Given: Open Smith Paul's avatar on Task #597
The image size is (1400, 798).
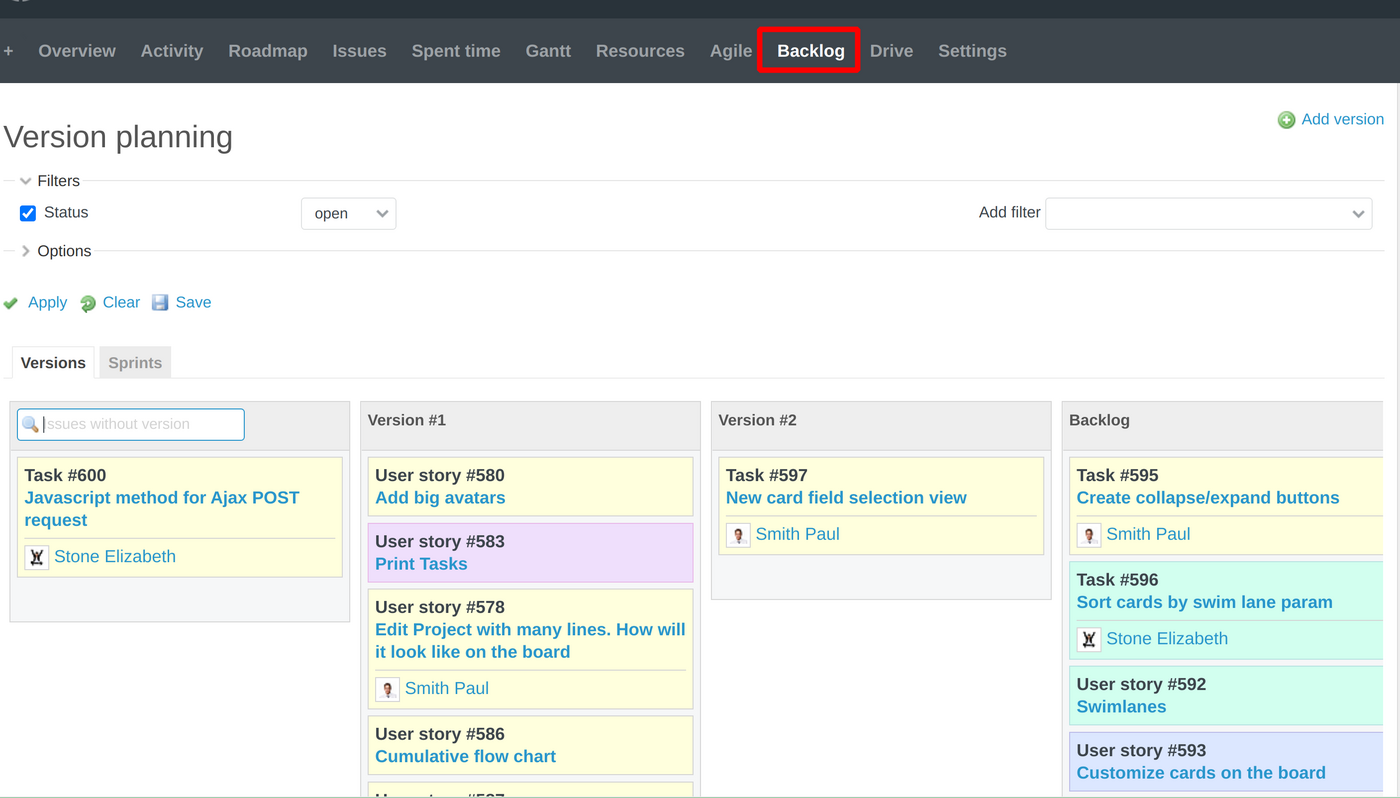Looking at the screenshot, I should pos(738,534).
